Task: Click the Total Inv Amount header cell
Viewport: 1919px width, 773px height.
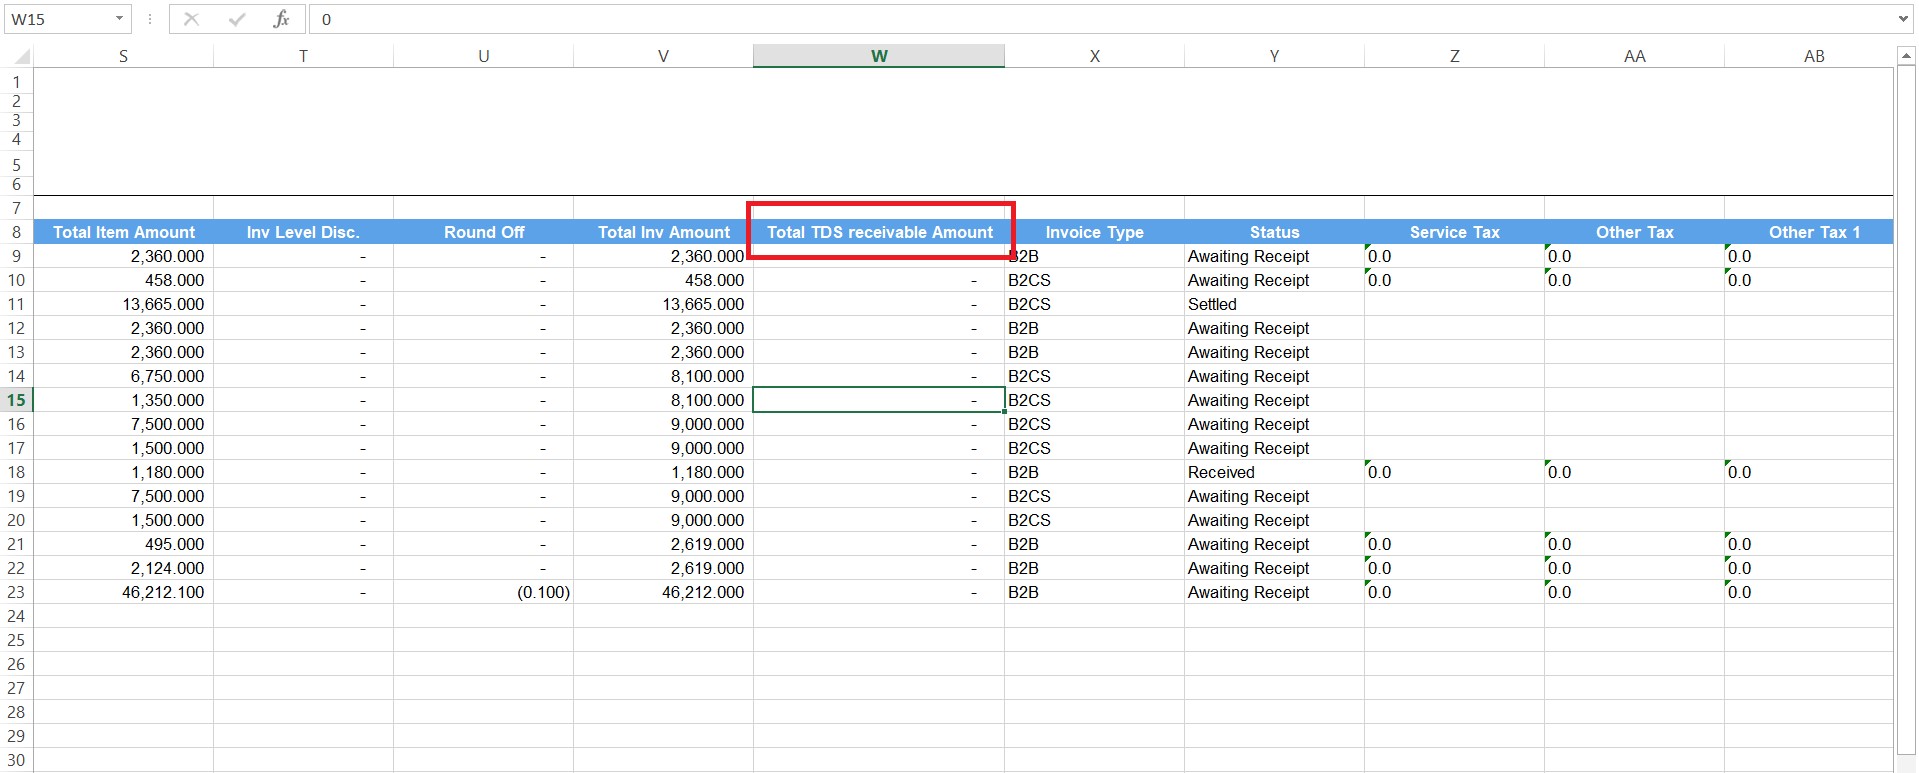Action: click(x=663, y=232)
